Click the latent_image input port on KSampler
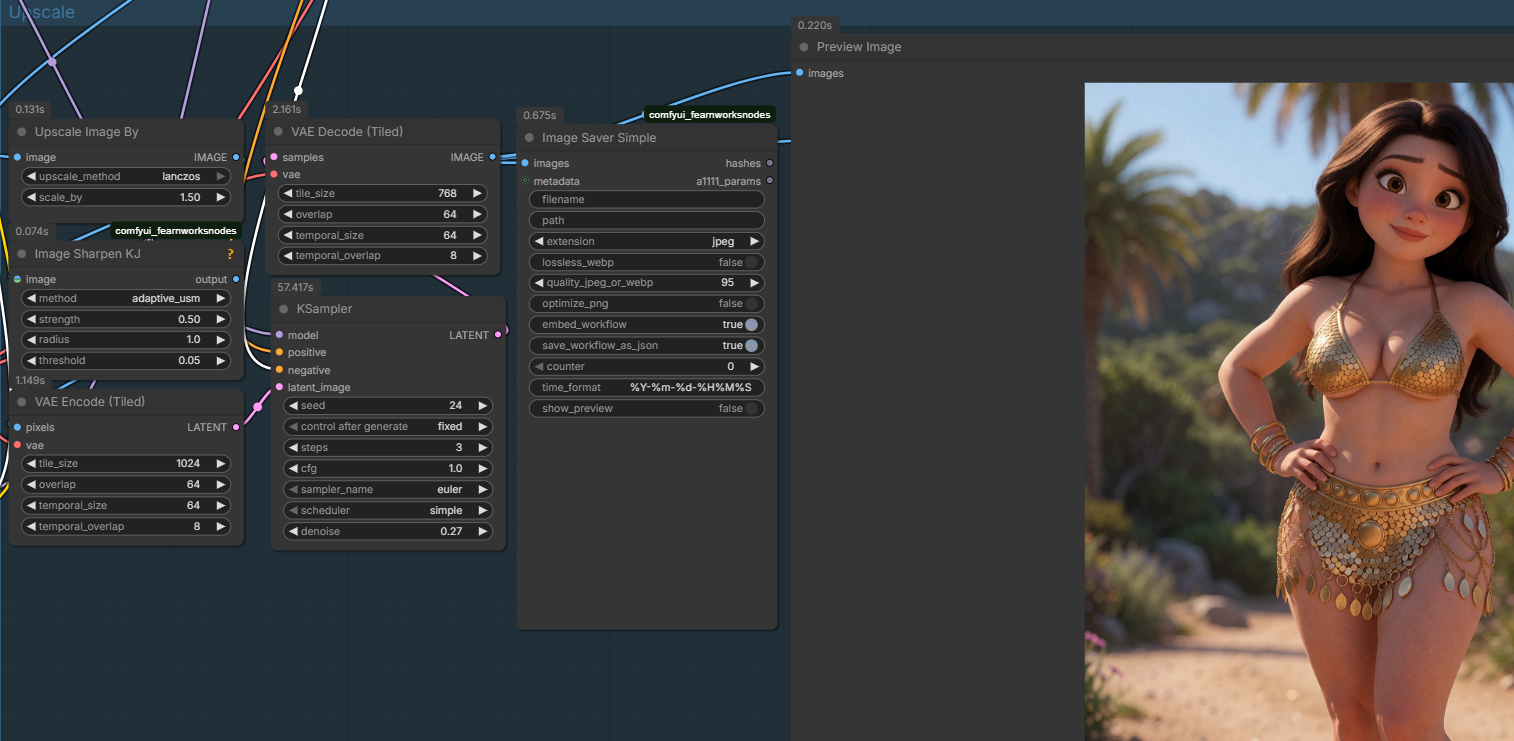 pos(279,387)
